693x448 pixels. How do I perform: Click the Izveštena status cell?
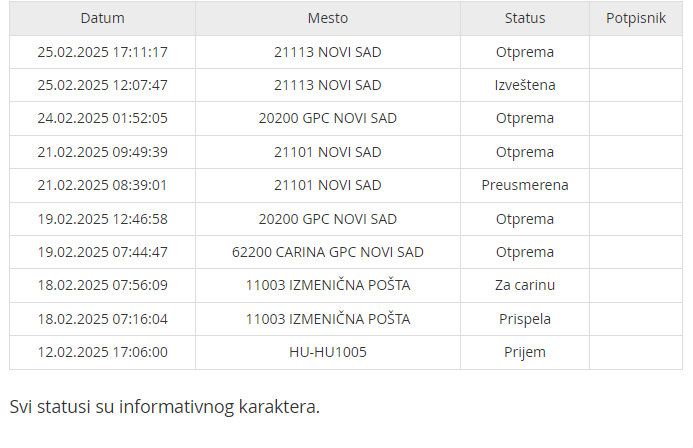[x=525, y=85]
